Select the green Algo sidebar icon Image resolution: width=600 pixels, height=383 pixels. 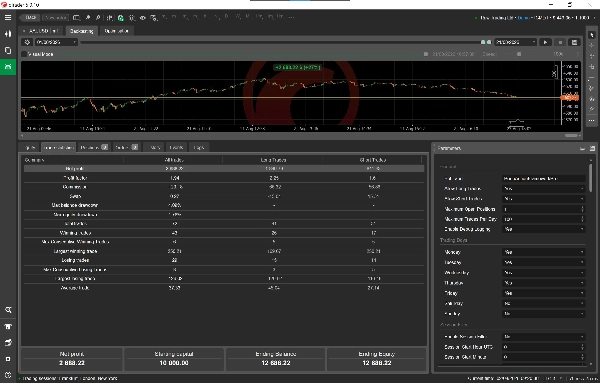8,67
